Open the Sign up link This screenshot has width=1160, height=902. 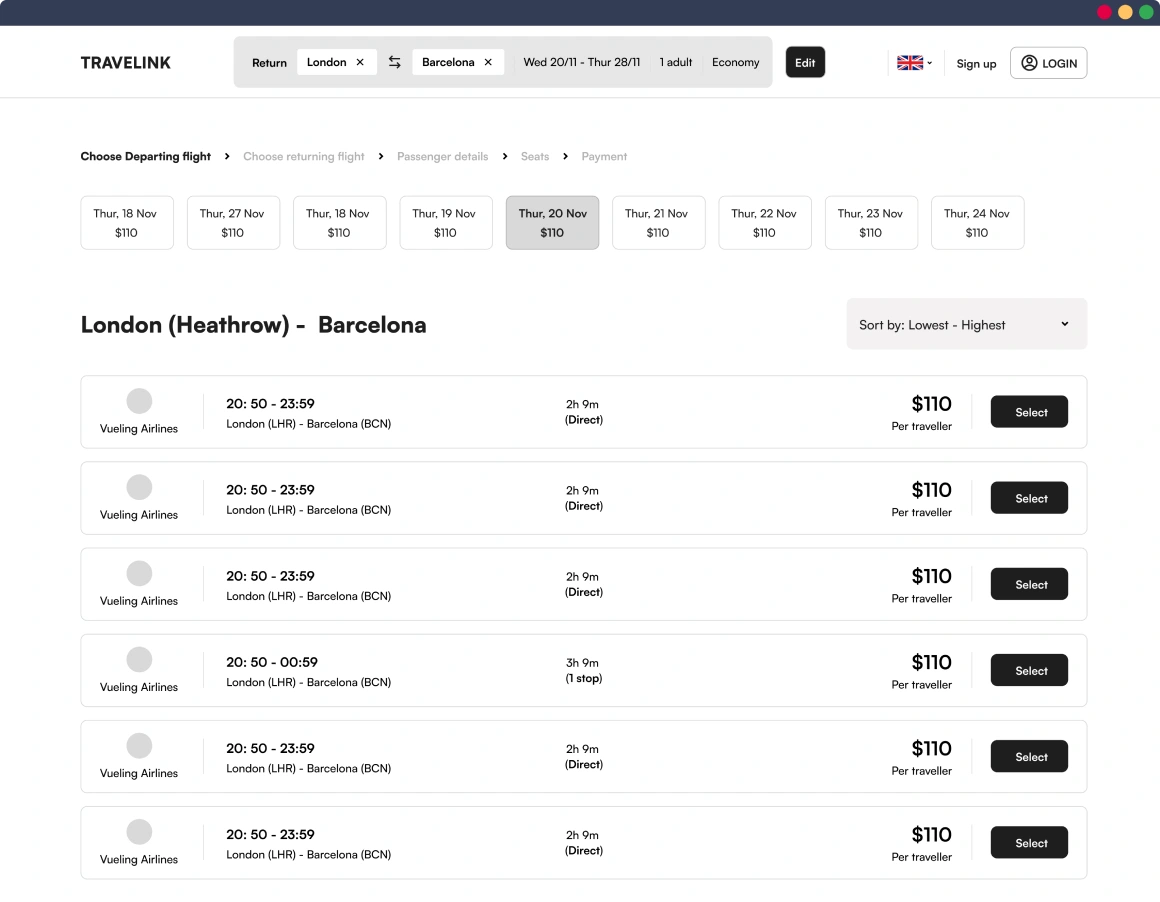976,63
